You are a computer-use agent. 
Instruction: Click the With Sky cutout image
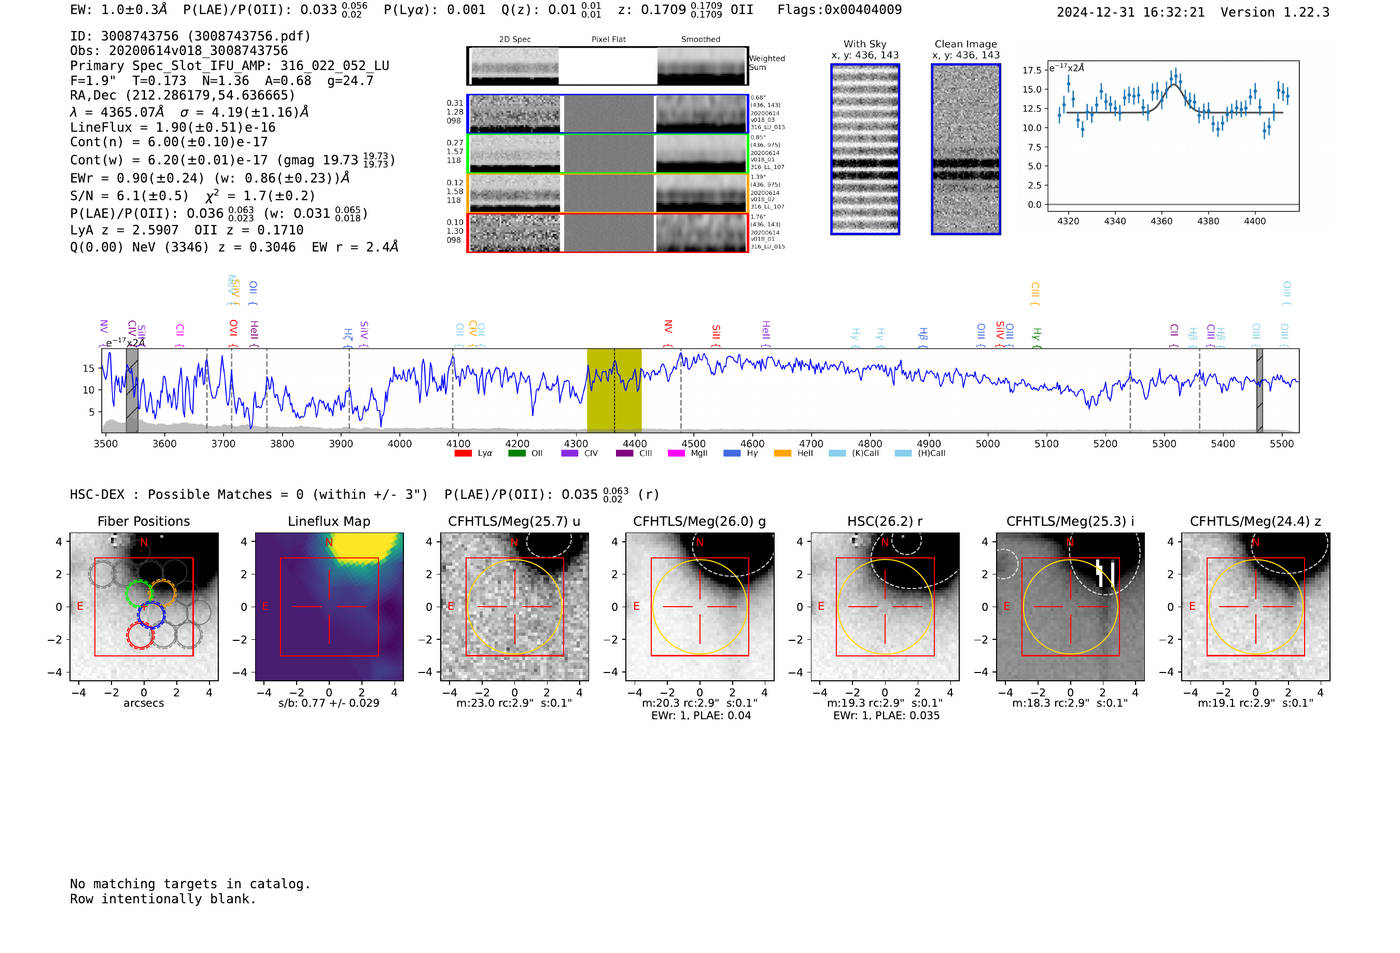tap(865, 149)
